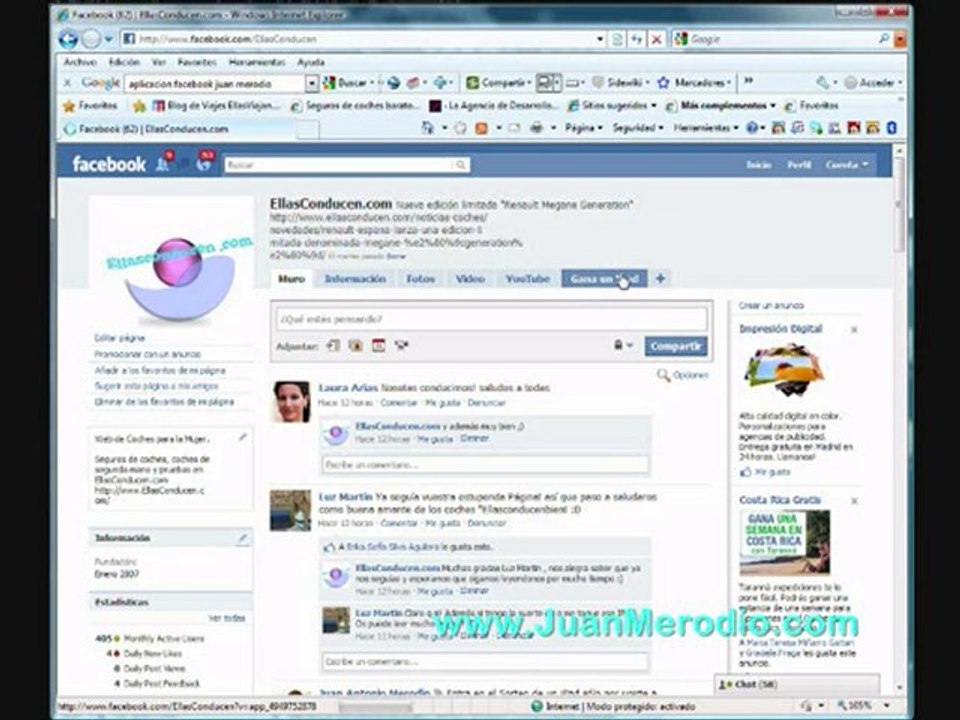960x720 pixels.
Task: Click comment box under Laura Arias post
Action: (485, 465)
